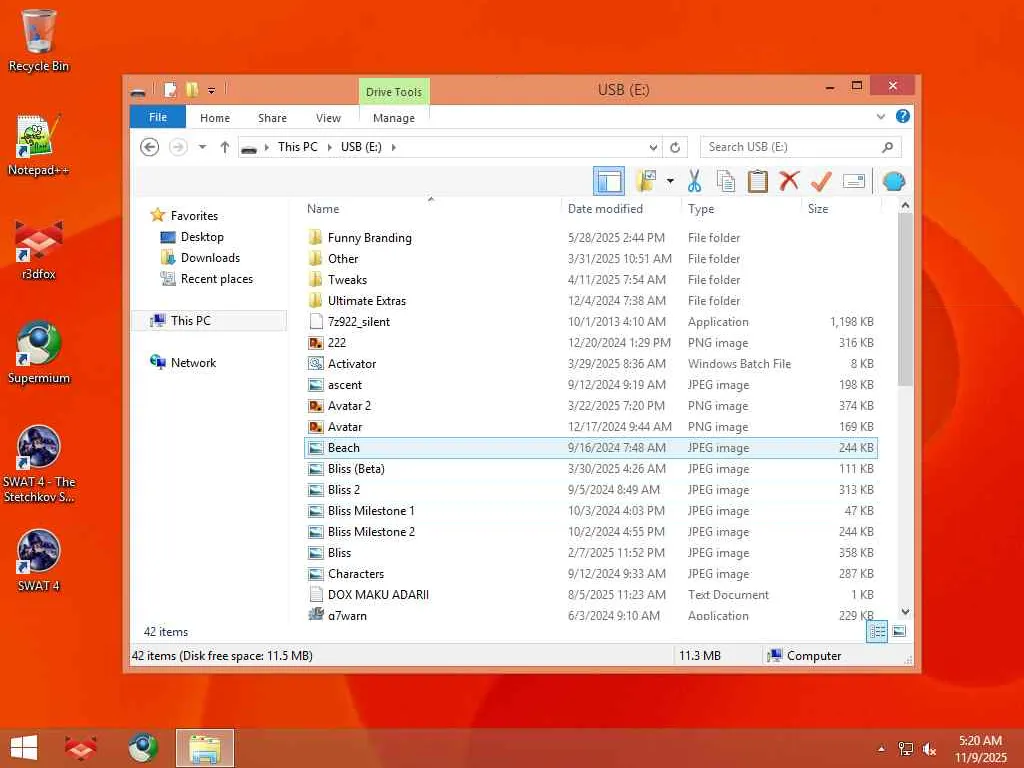Expand the chevron after This PC in breadcrumb
The height and width of the screenshot is (768, 1024).
coord(329,147)
